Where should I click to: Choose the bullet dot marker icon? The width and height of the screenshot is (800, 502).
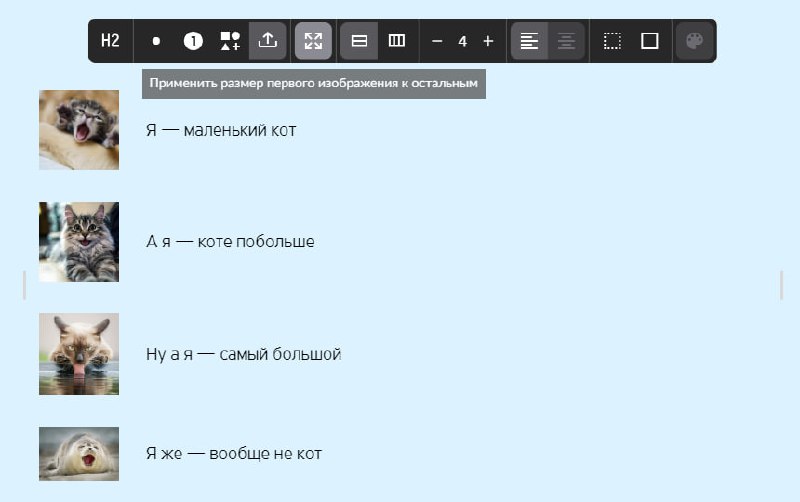click(x=156, y=41)
